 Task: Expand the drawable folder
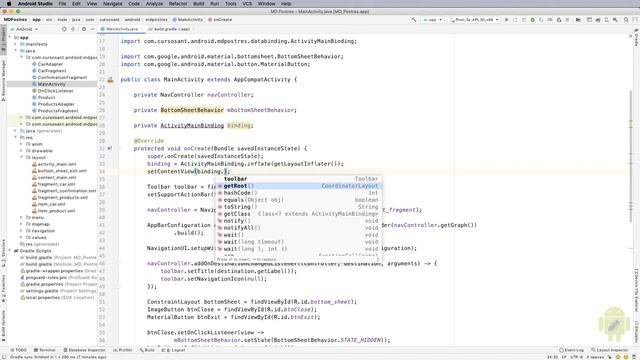pyautogui.click(x=22, y=151)
